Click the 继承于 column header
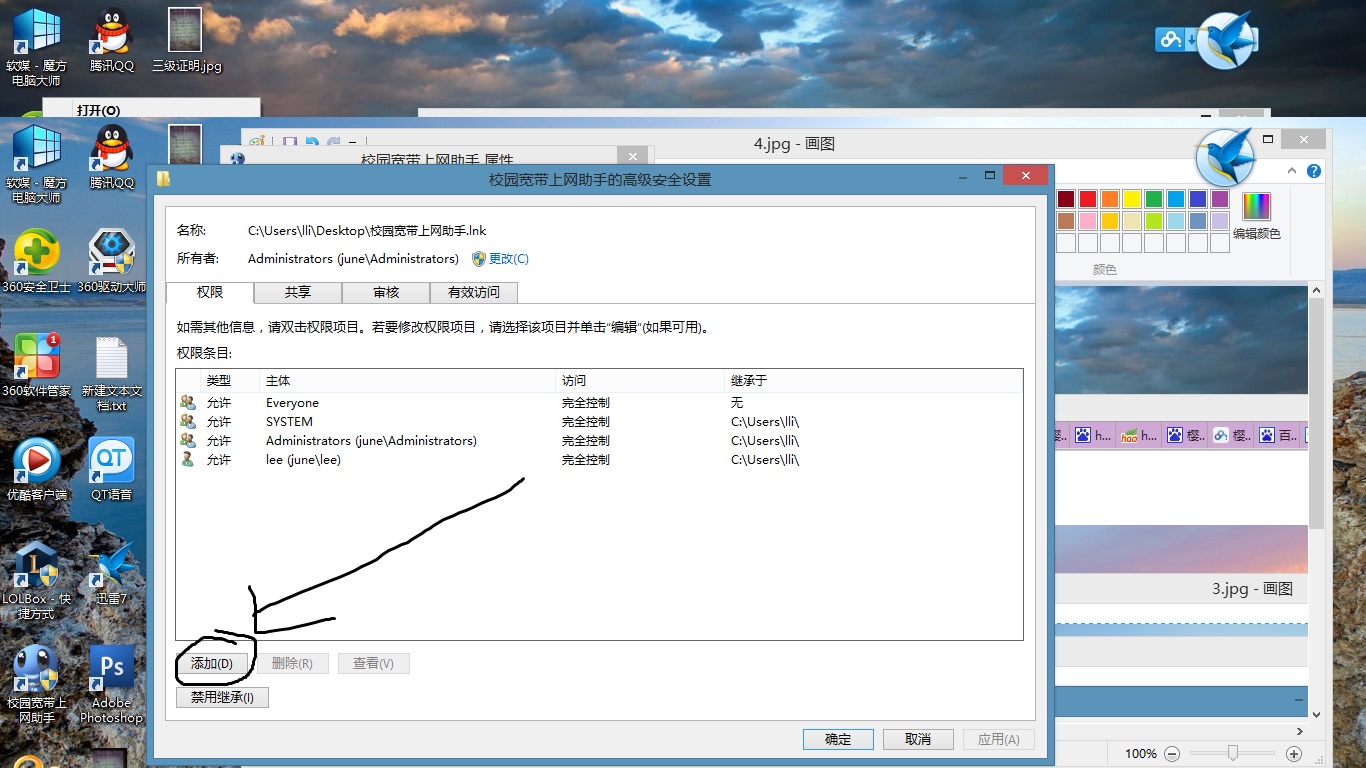 pos(873,381)
